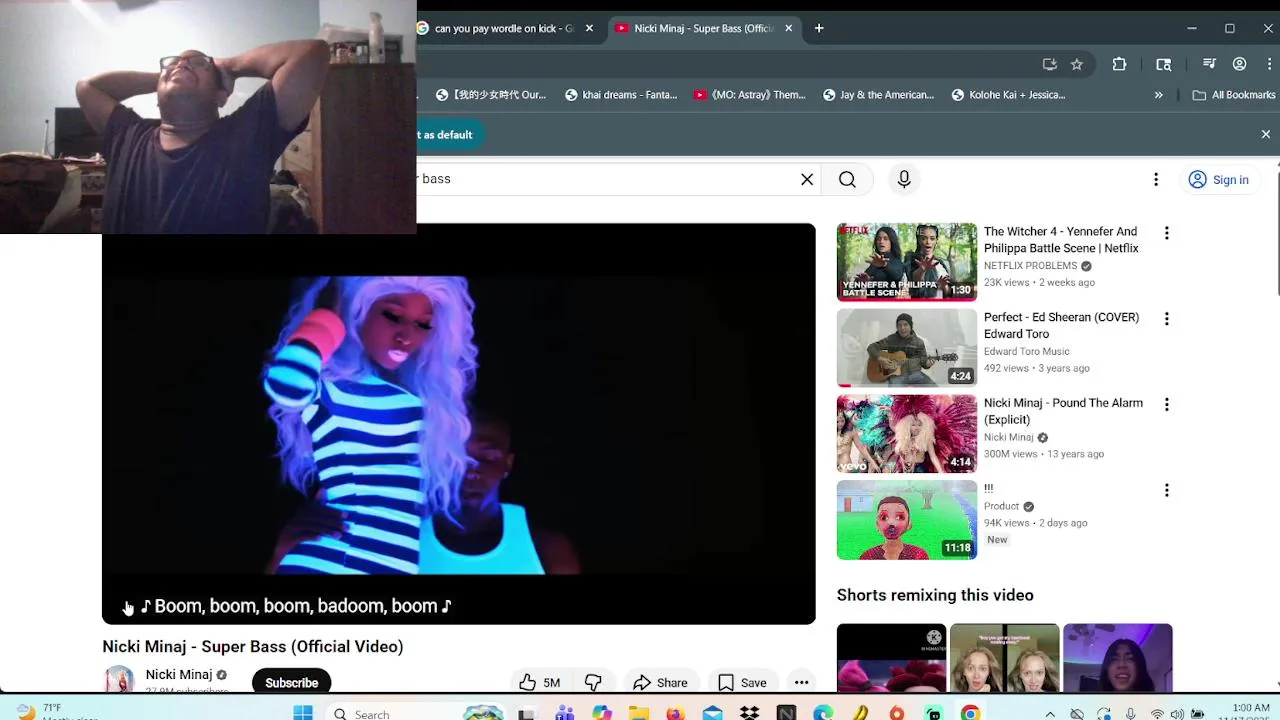Image resolution: width=1280 pixels, height=720 pixels.
Task: Open options menu for Perfect - Ed Sheeran cover
Action: (x=1166, y=319)
